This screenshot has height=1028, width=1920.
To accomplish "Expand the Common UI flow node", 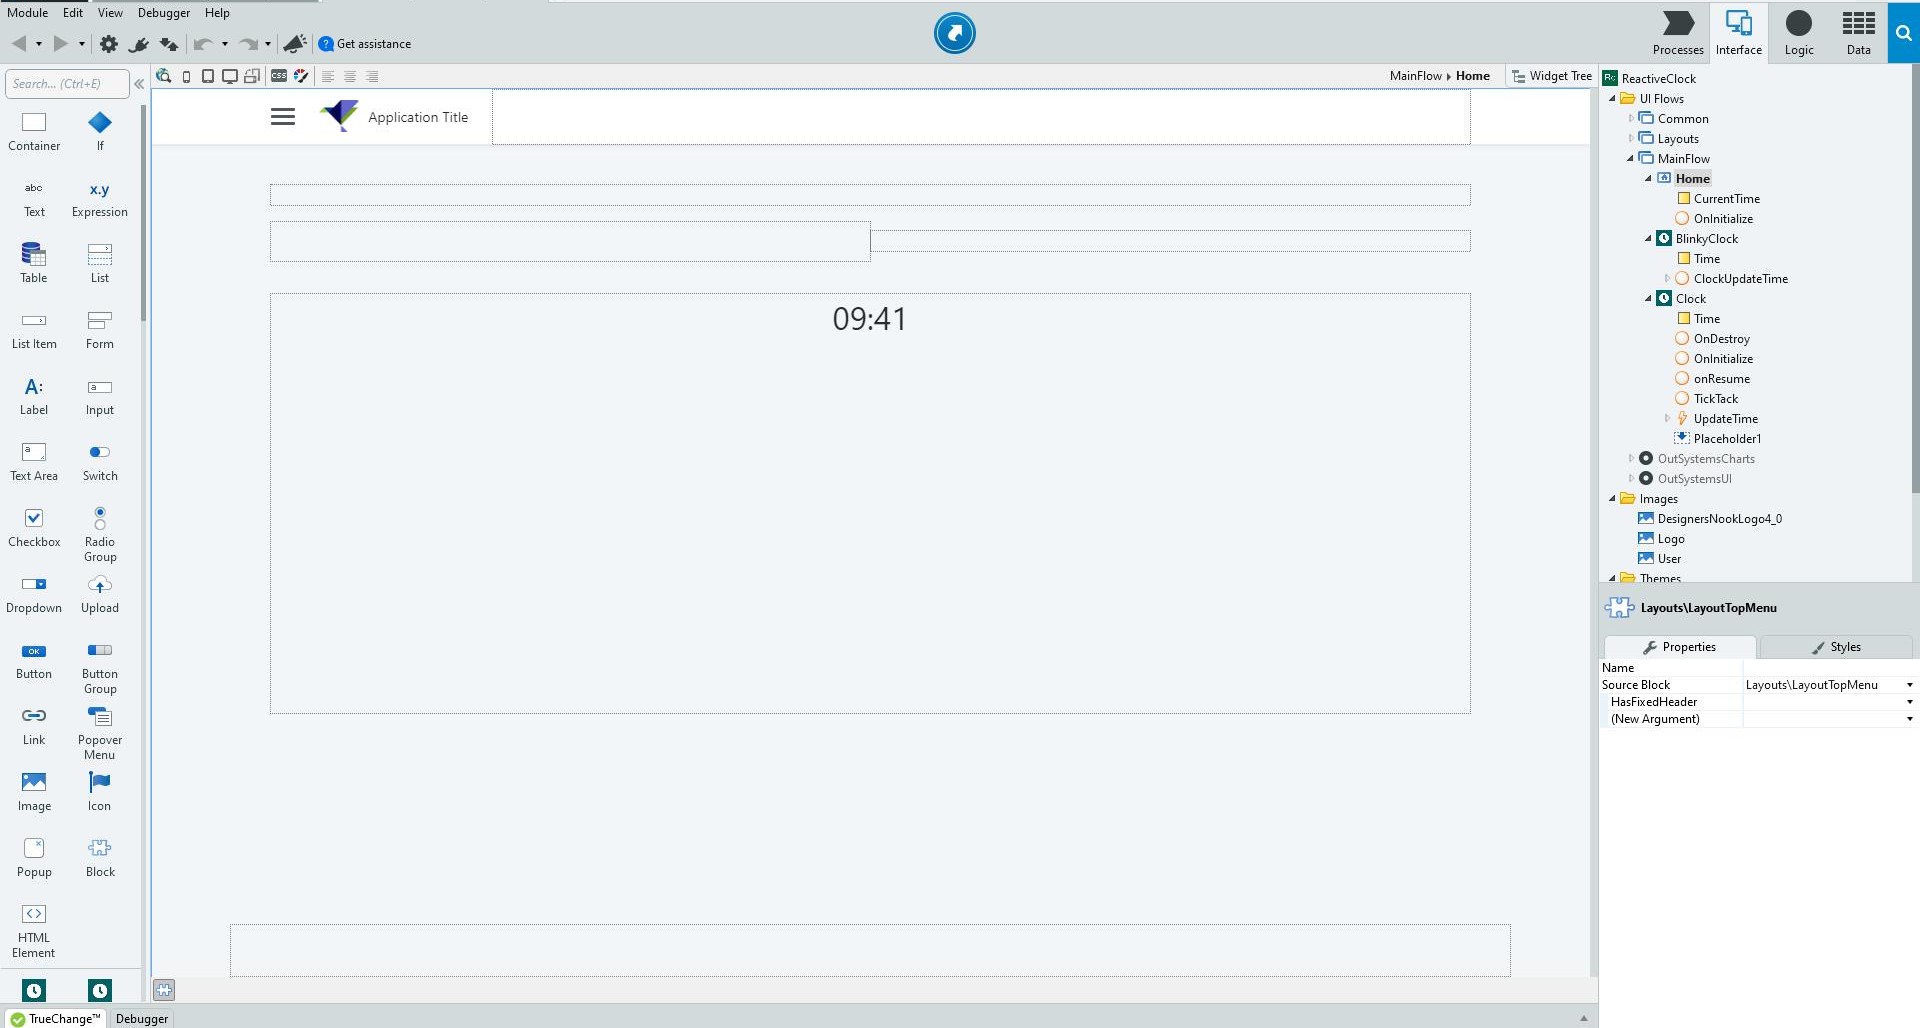I will tap(1630, 119).
